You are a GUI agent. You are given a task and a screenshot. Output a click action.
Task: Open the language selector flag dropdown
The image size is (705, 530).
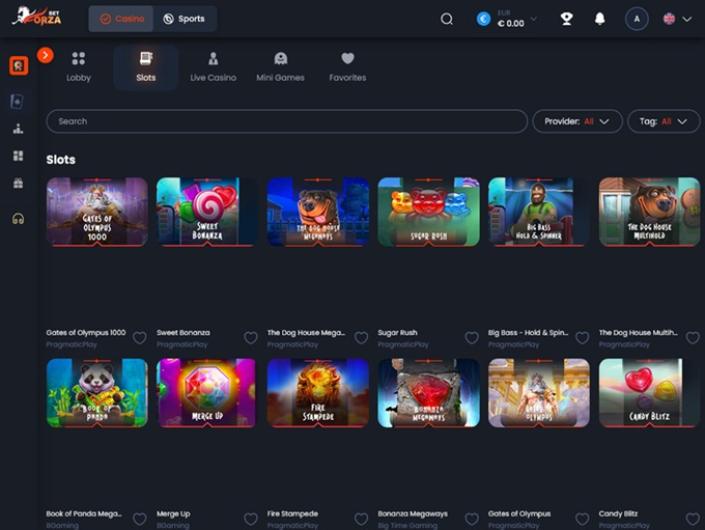pos(677,18)
